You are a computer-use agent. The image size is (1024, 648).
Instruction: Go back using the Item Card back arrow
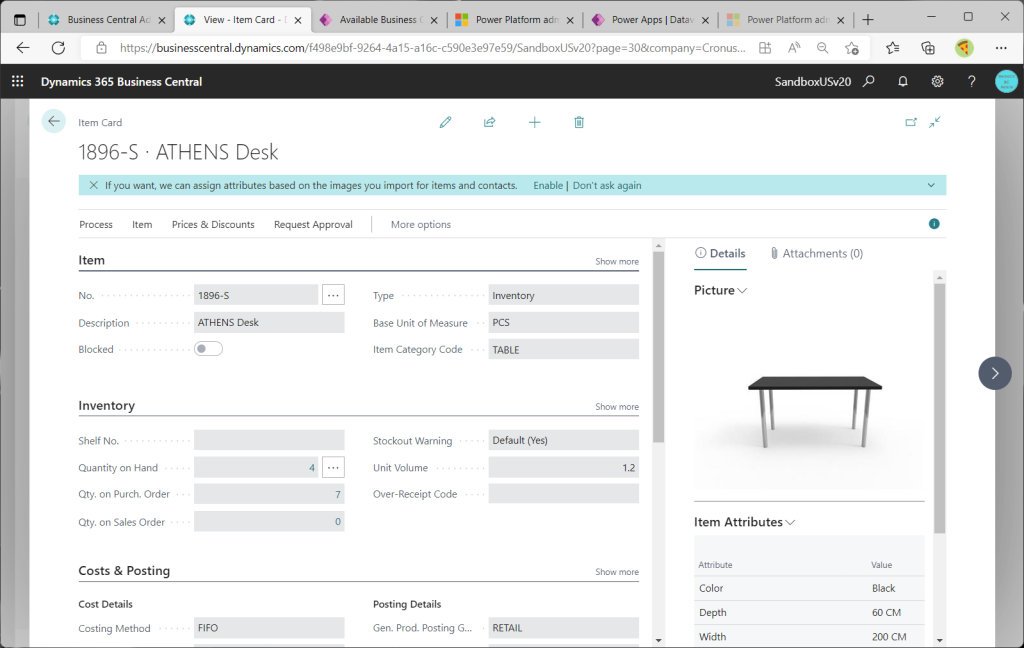pos(54,121)
